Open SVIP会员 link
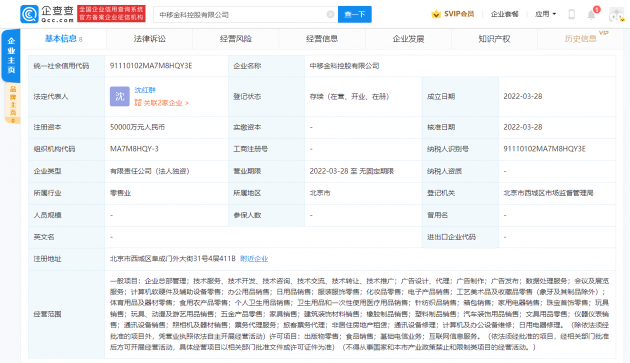The height and width of the screenshot is (363, 630). click(459, 14)
